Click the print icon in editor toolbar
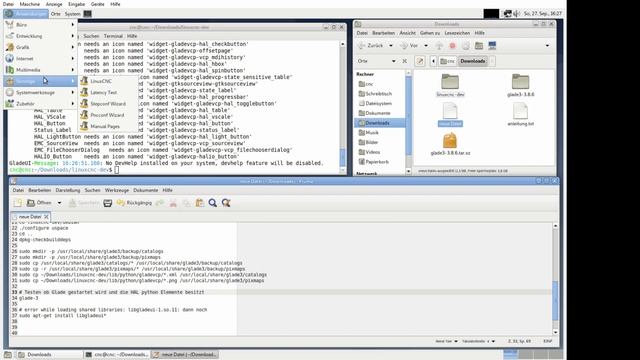 point(108,203)
